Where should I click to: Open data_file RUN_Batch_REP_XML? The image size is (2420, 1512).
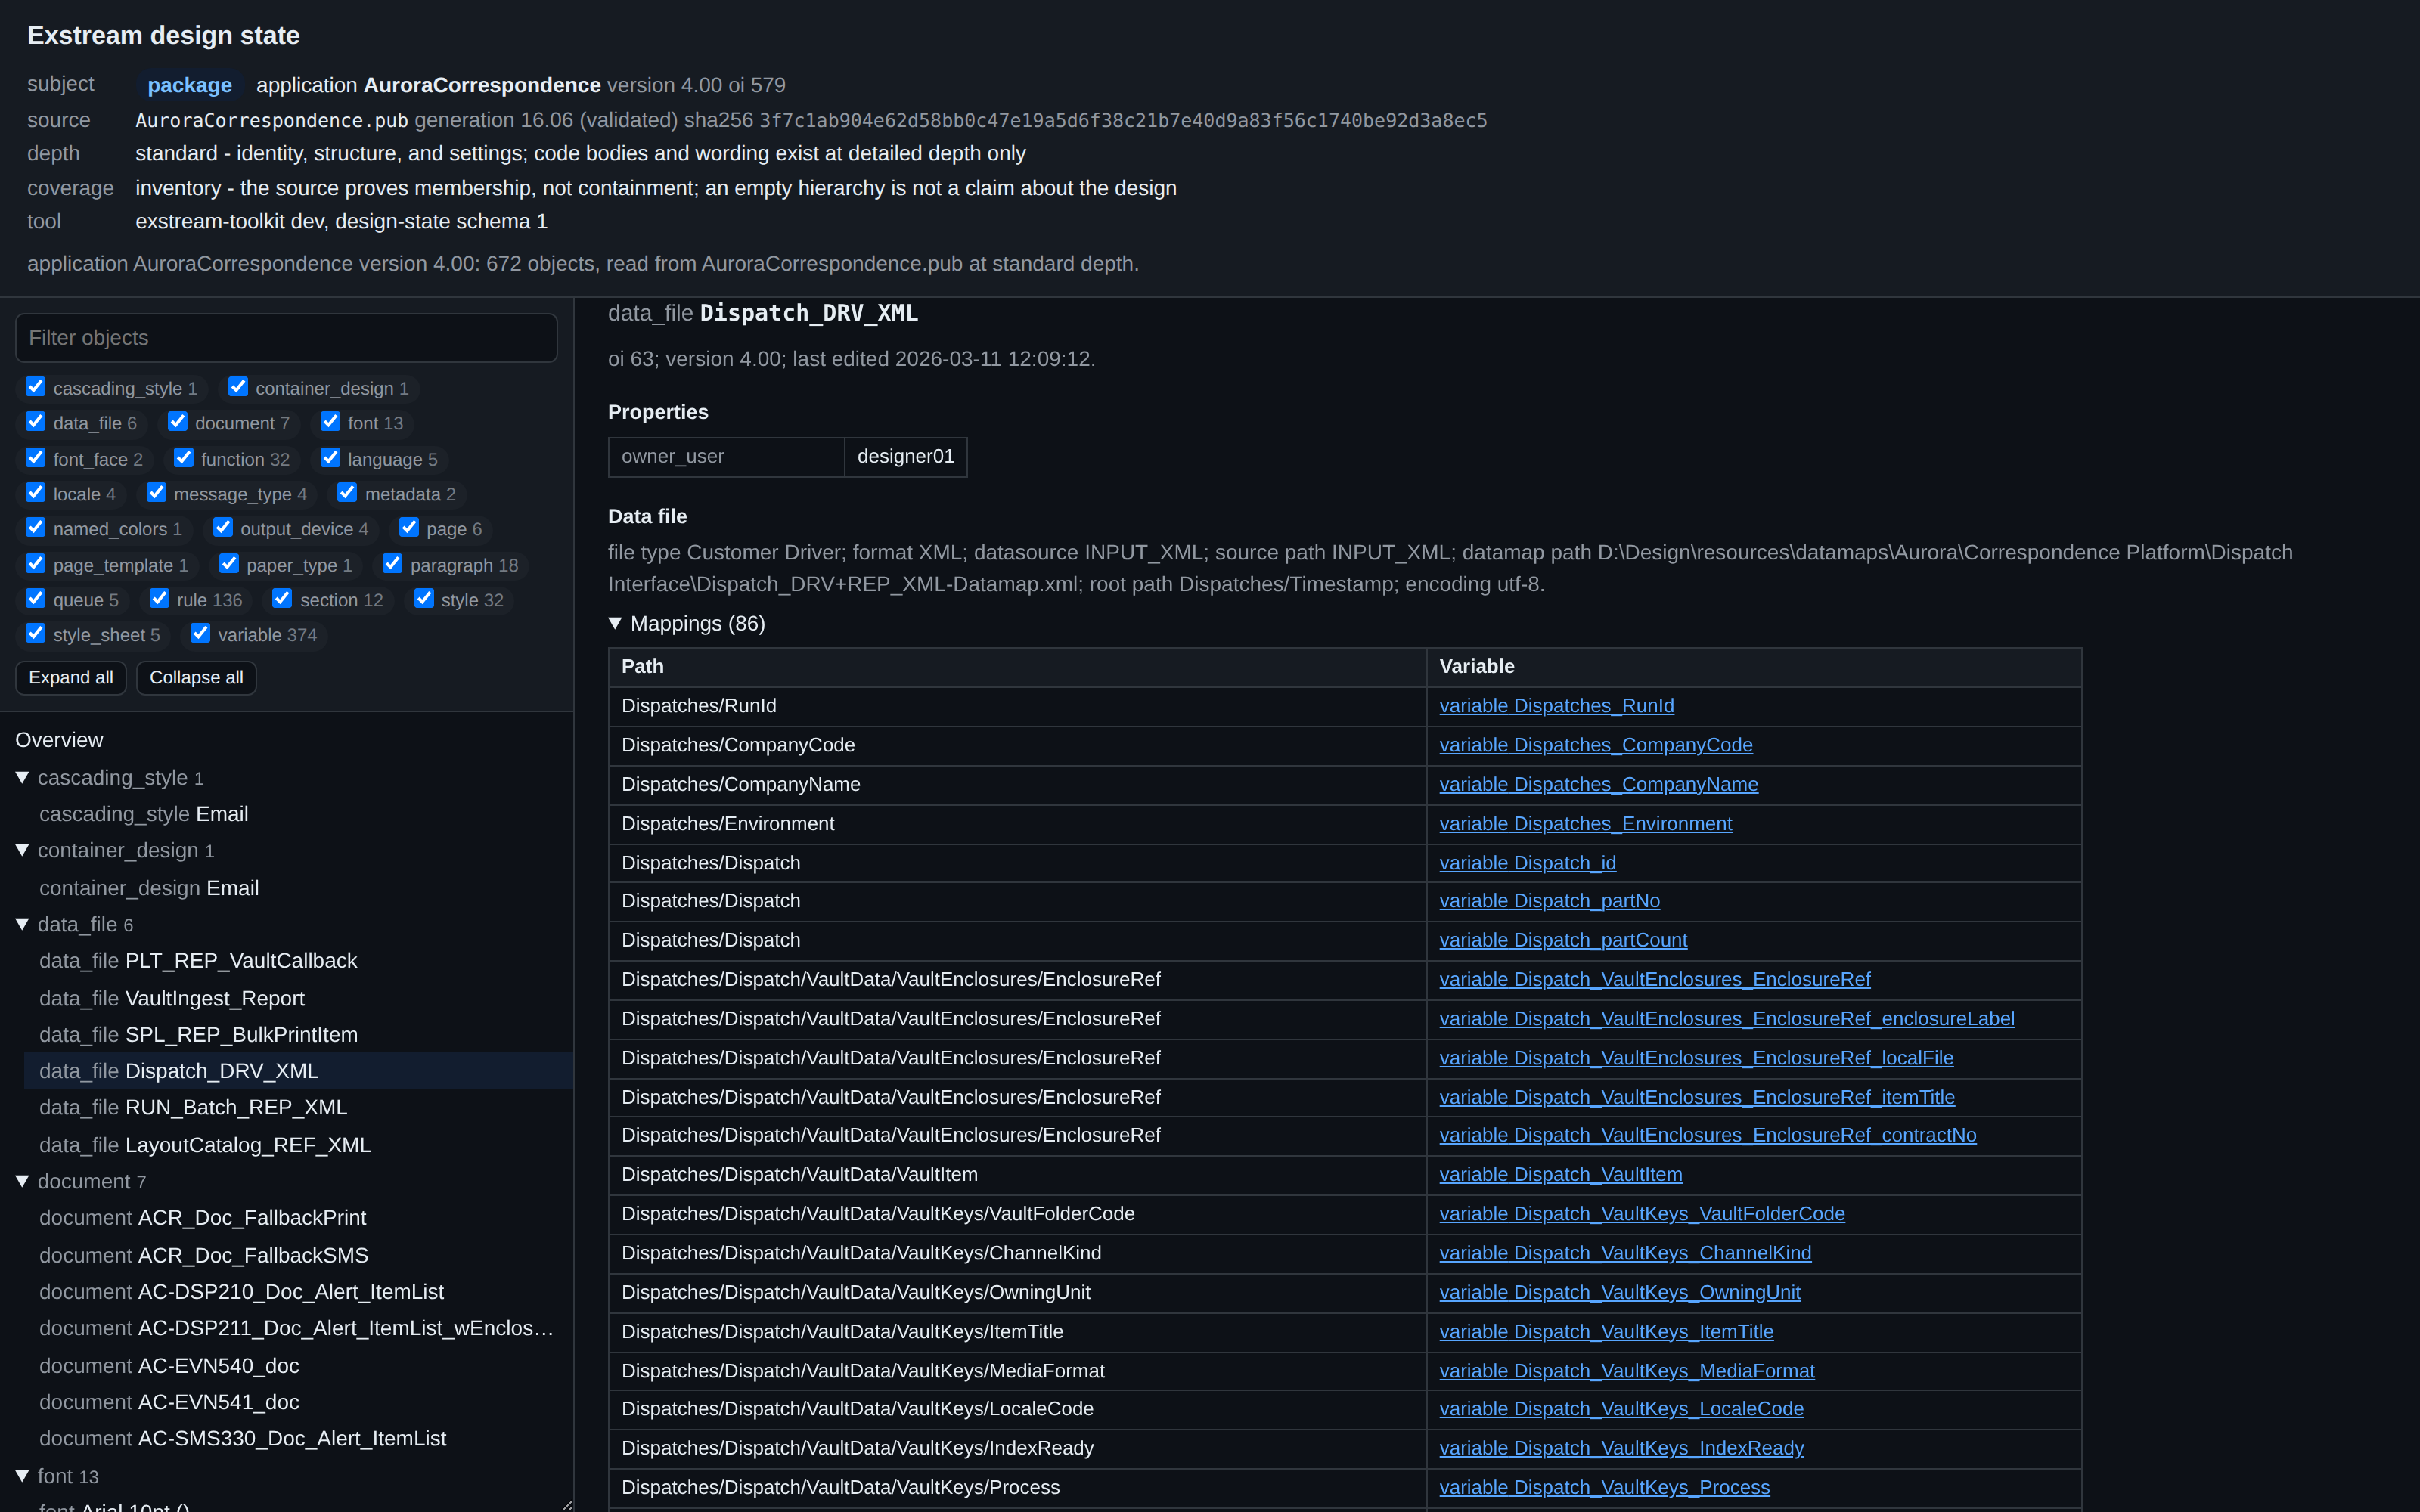tap(193, 1108)
